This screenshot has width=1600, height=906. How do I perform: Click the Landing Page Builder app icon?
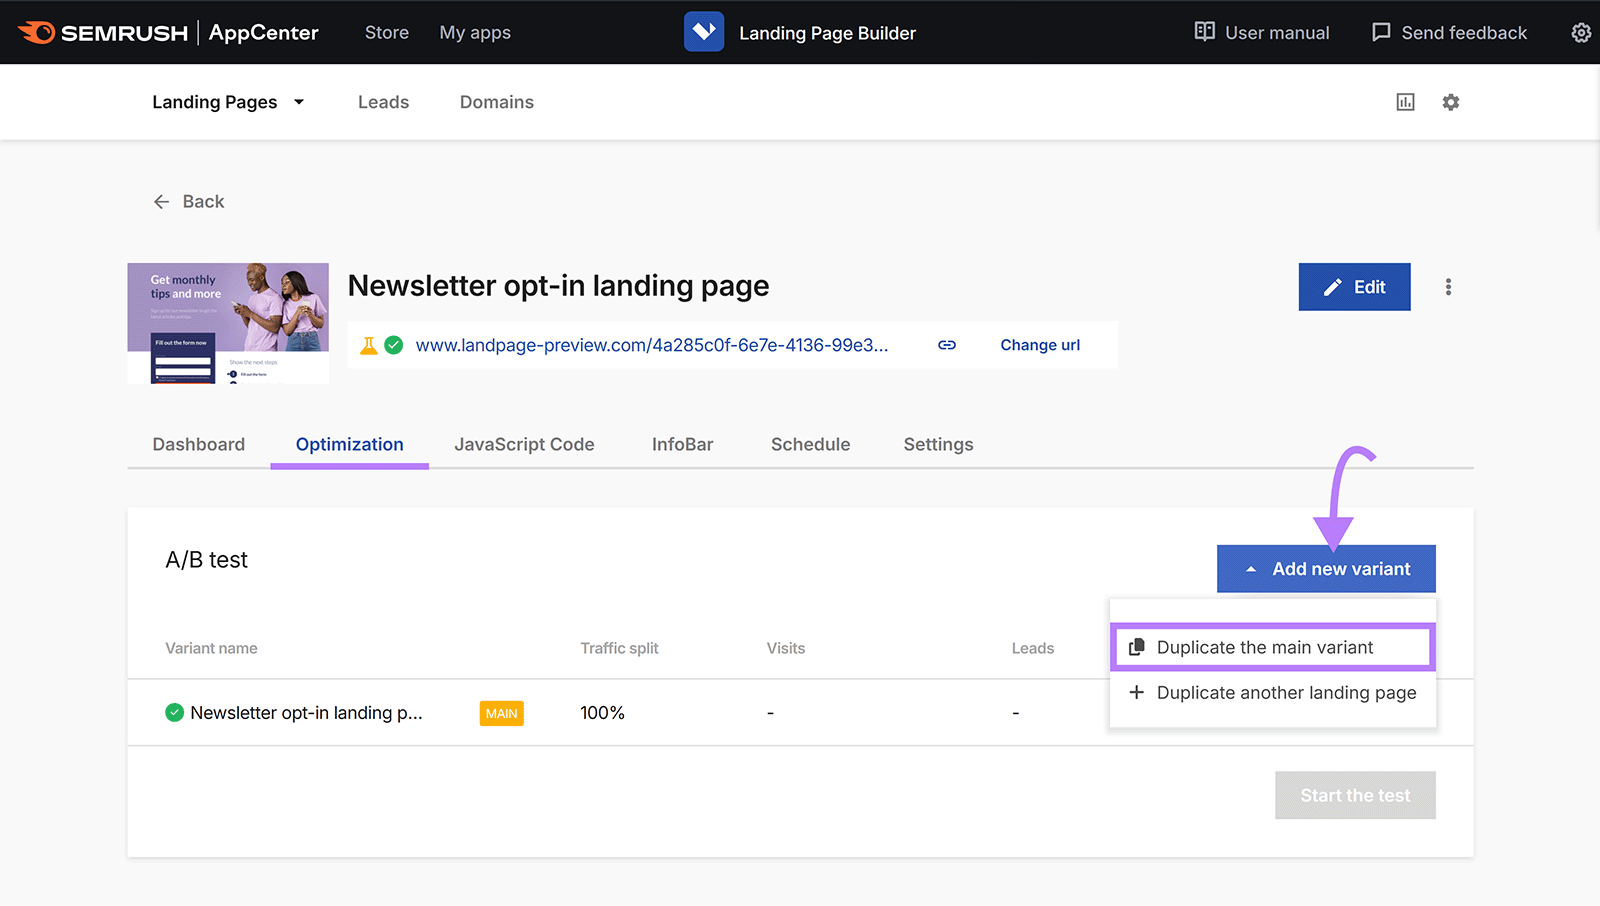pyautogui.click(x=704, y=31)
